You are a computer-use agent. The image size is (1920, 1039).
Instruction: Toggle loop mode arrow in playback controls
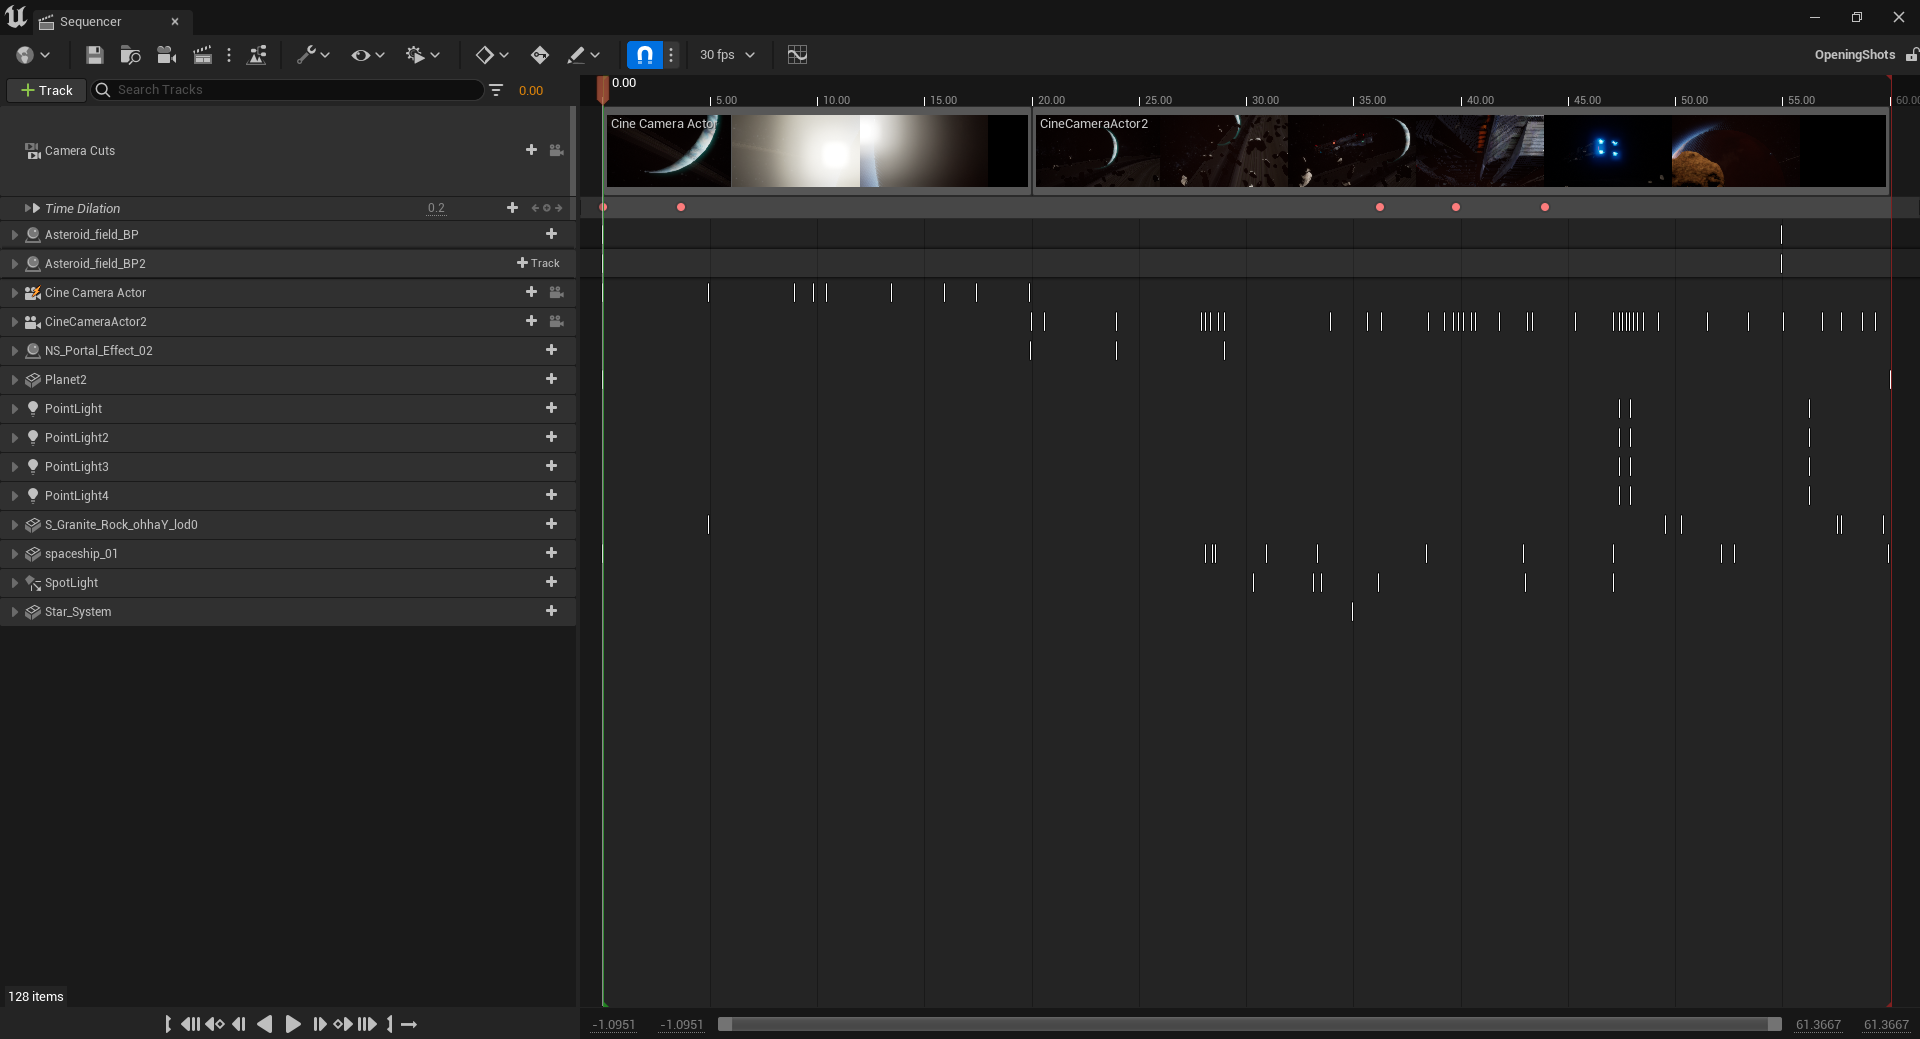coord(409,1024)
